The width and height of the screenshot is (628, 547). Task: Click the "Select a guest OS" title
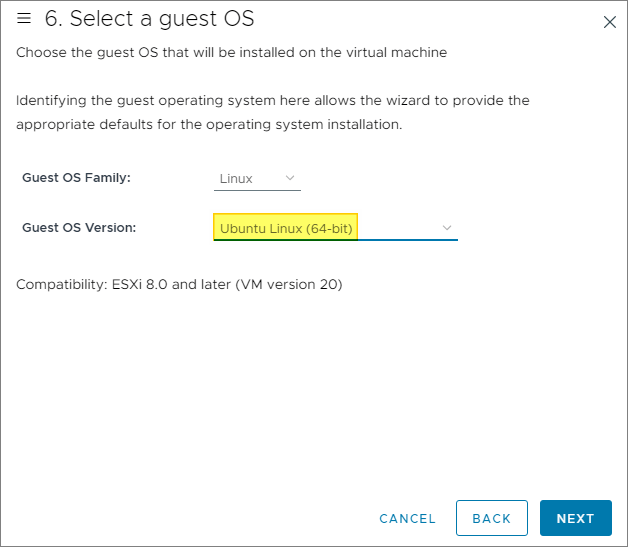[162, 19]
